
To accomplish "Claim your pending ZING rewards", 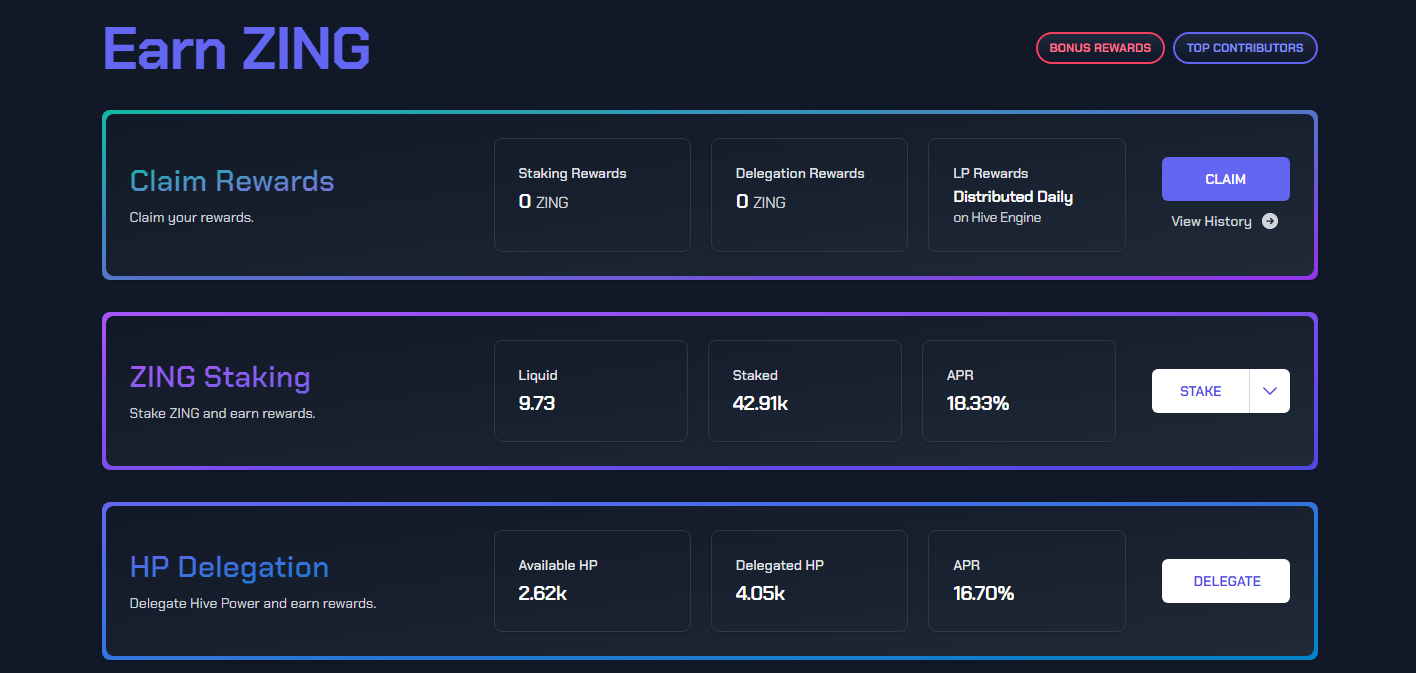I will click(x=1226, y=179).
